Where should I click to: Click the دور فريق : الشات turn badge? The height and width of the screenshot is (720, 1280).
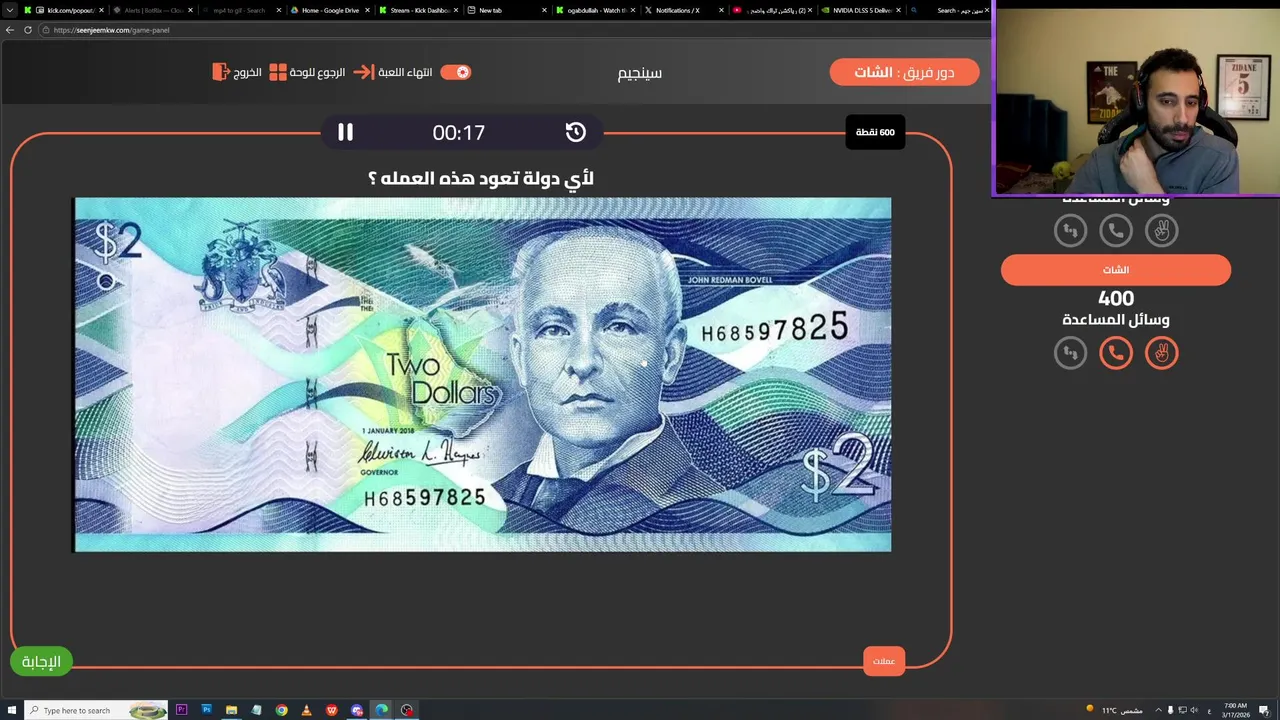[904, 72]
